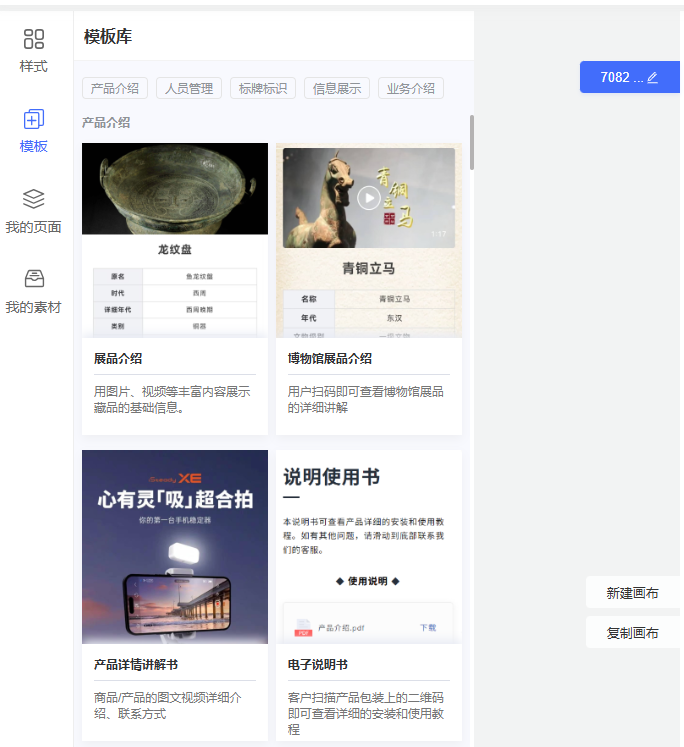Play the 青铜立马 video preview
The image size is (684, 747).
[369, 198]
